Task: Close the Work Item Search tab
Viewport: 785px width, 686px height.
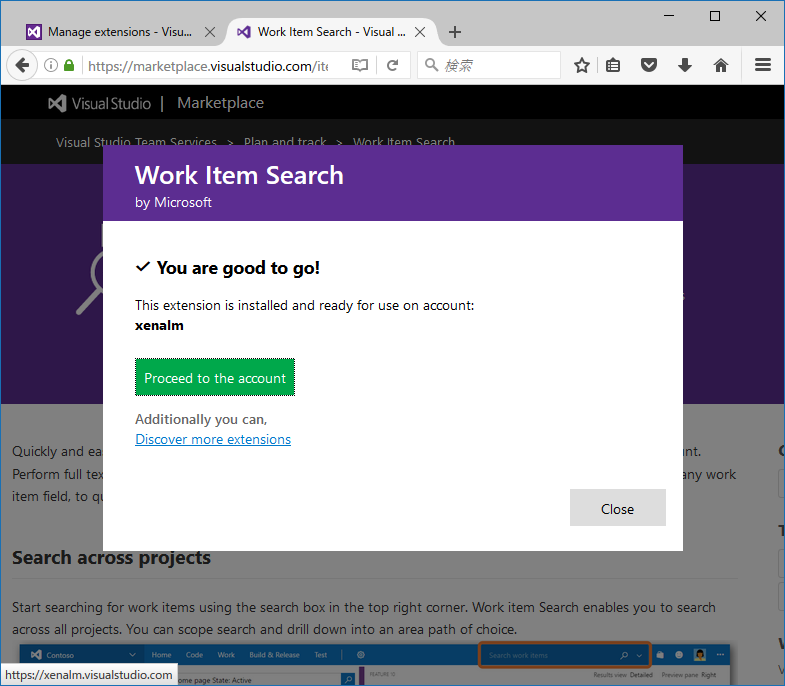Action: click(420, 33)
